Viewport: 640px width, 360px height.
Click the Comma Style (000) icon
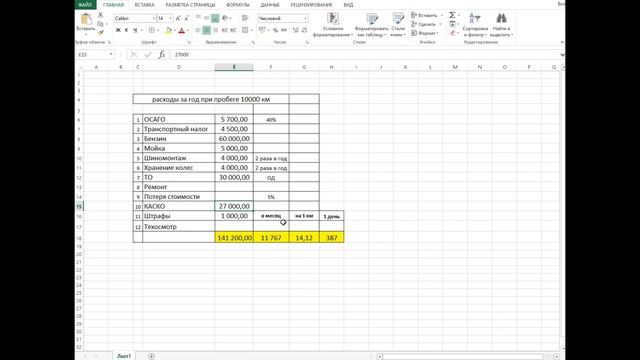pyautogui.click(x=284, y=30)
